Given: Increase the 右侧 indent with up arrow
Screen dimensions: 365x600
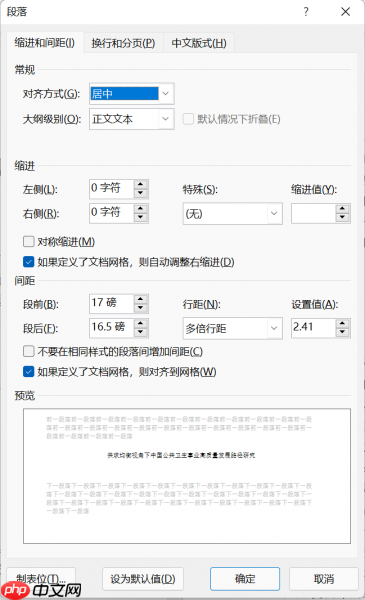Looking at the screenshot, I should pyautogui.click(x=141, y=208).
